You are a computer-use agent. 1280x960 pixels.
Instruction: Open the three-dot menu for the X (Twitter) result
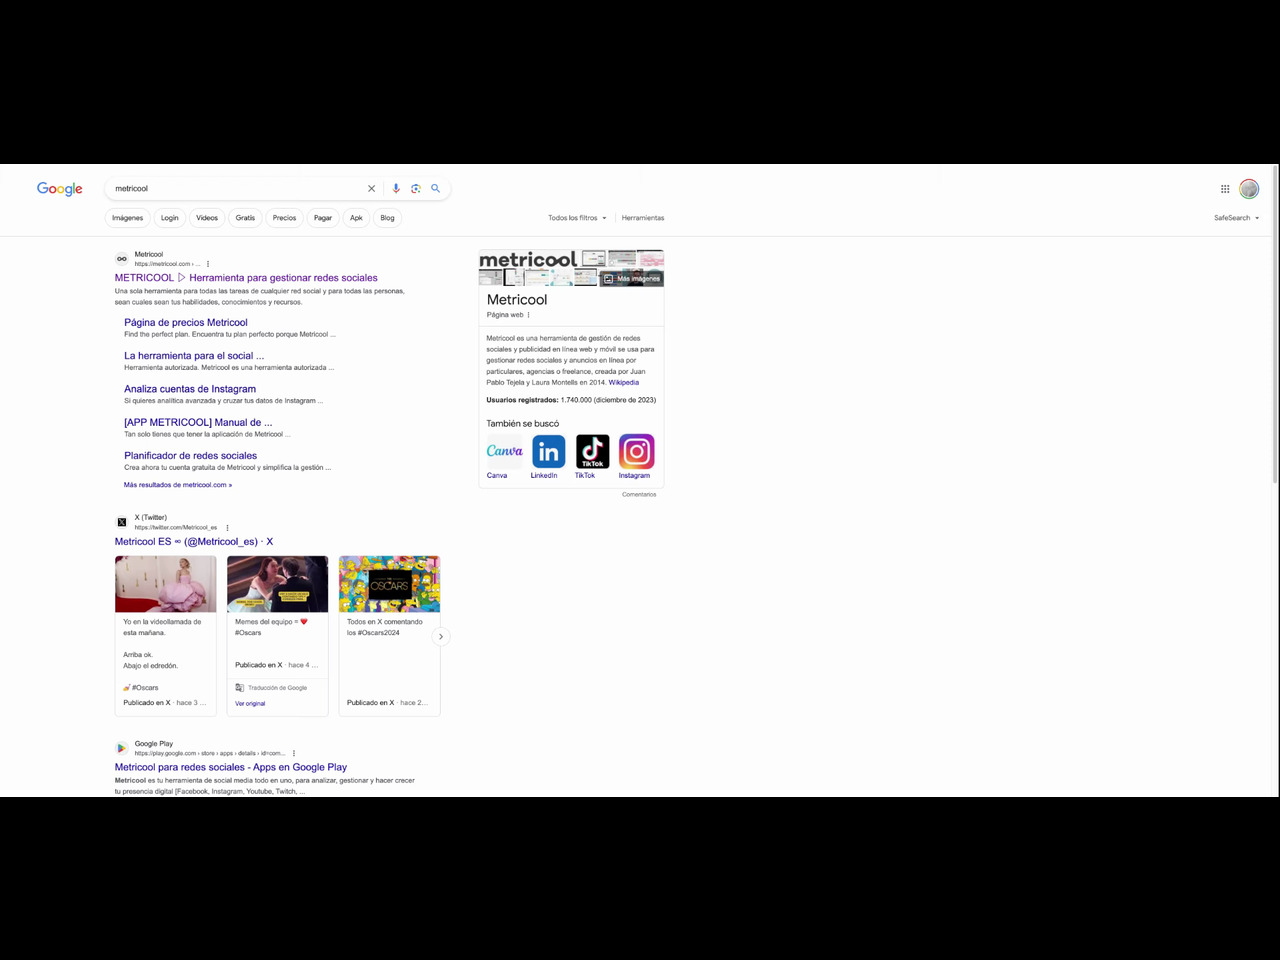pos(227,527)
